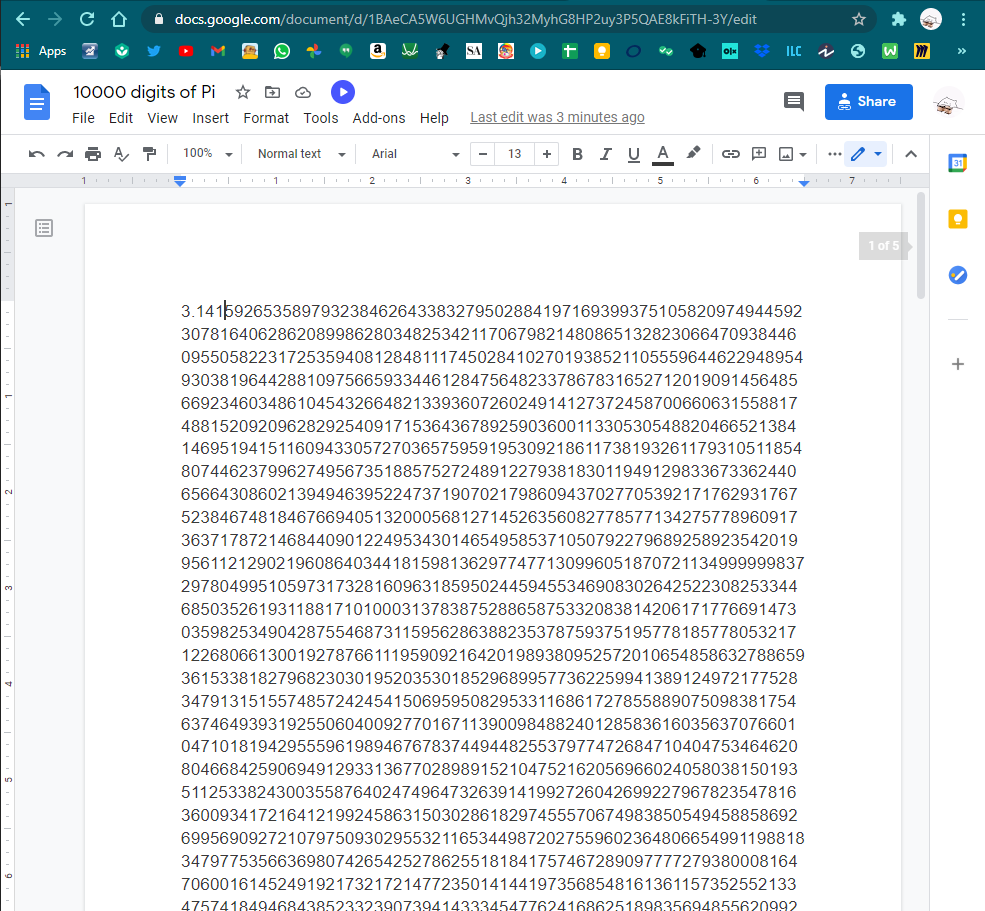This screenshot has height=911, width=985.
Task: Click the document title '10000 digits of Pi'
Action: click(x=144, y=92)
